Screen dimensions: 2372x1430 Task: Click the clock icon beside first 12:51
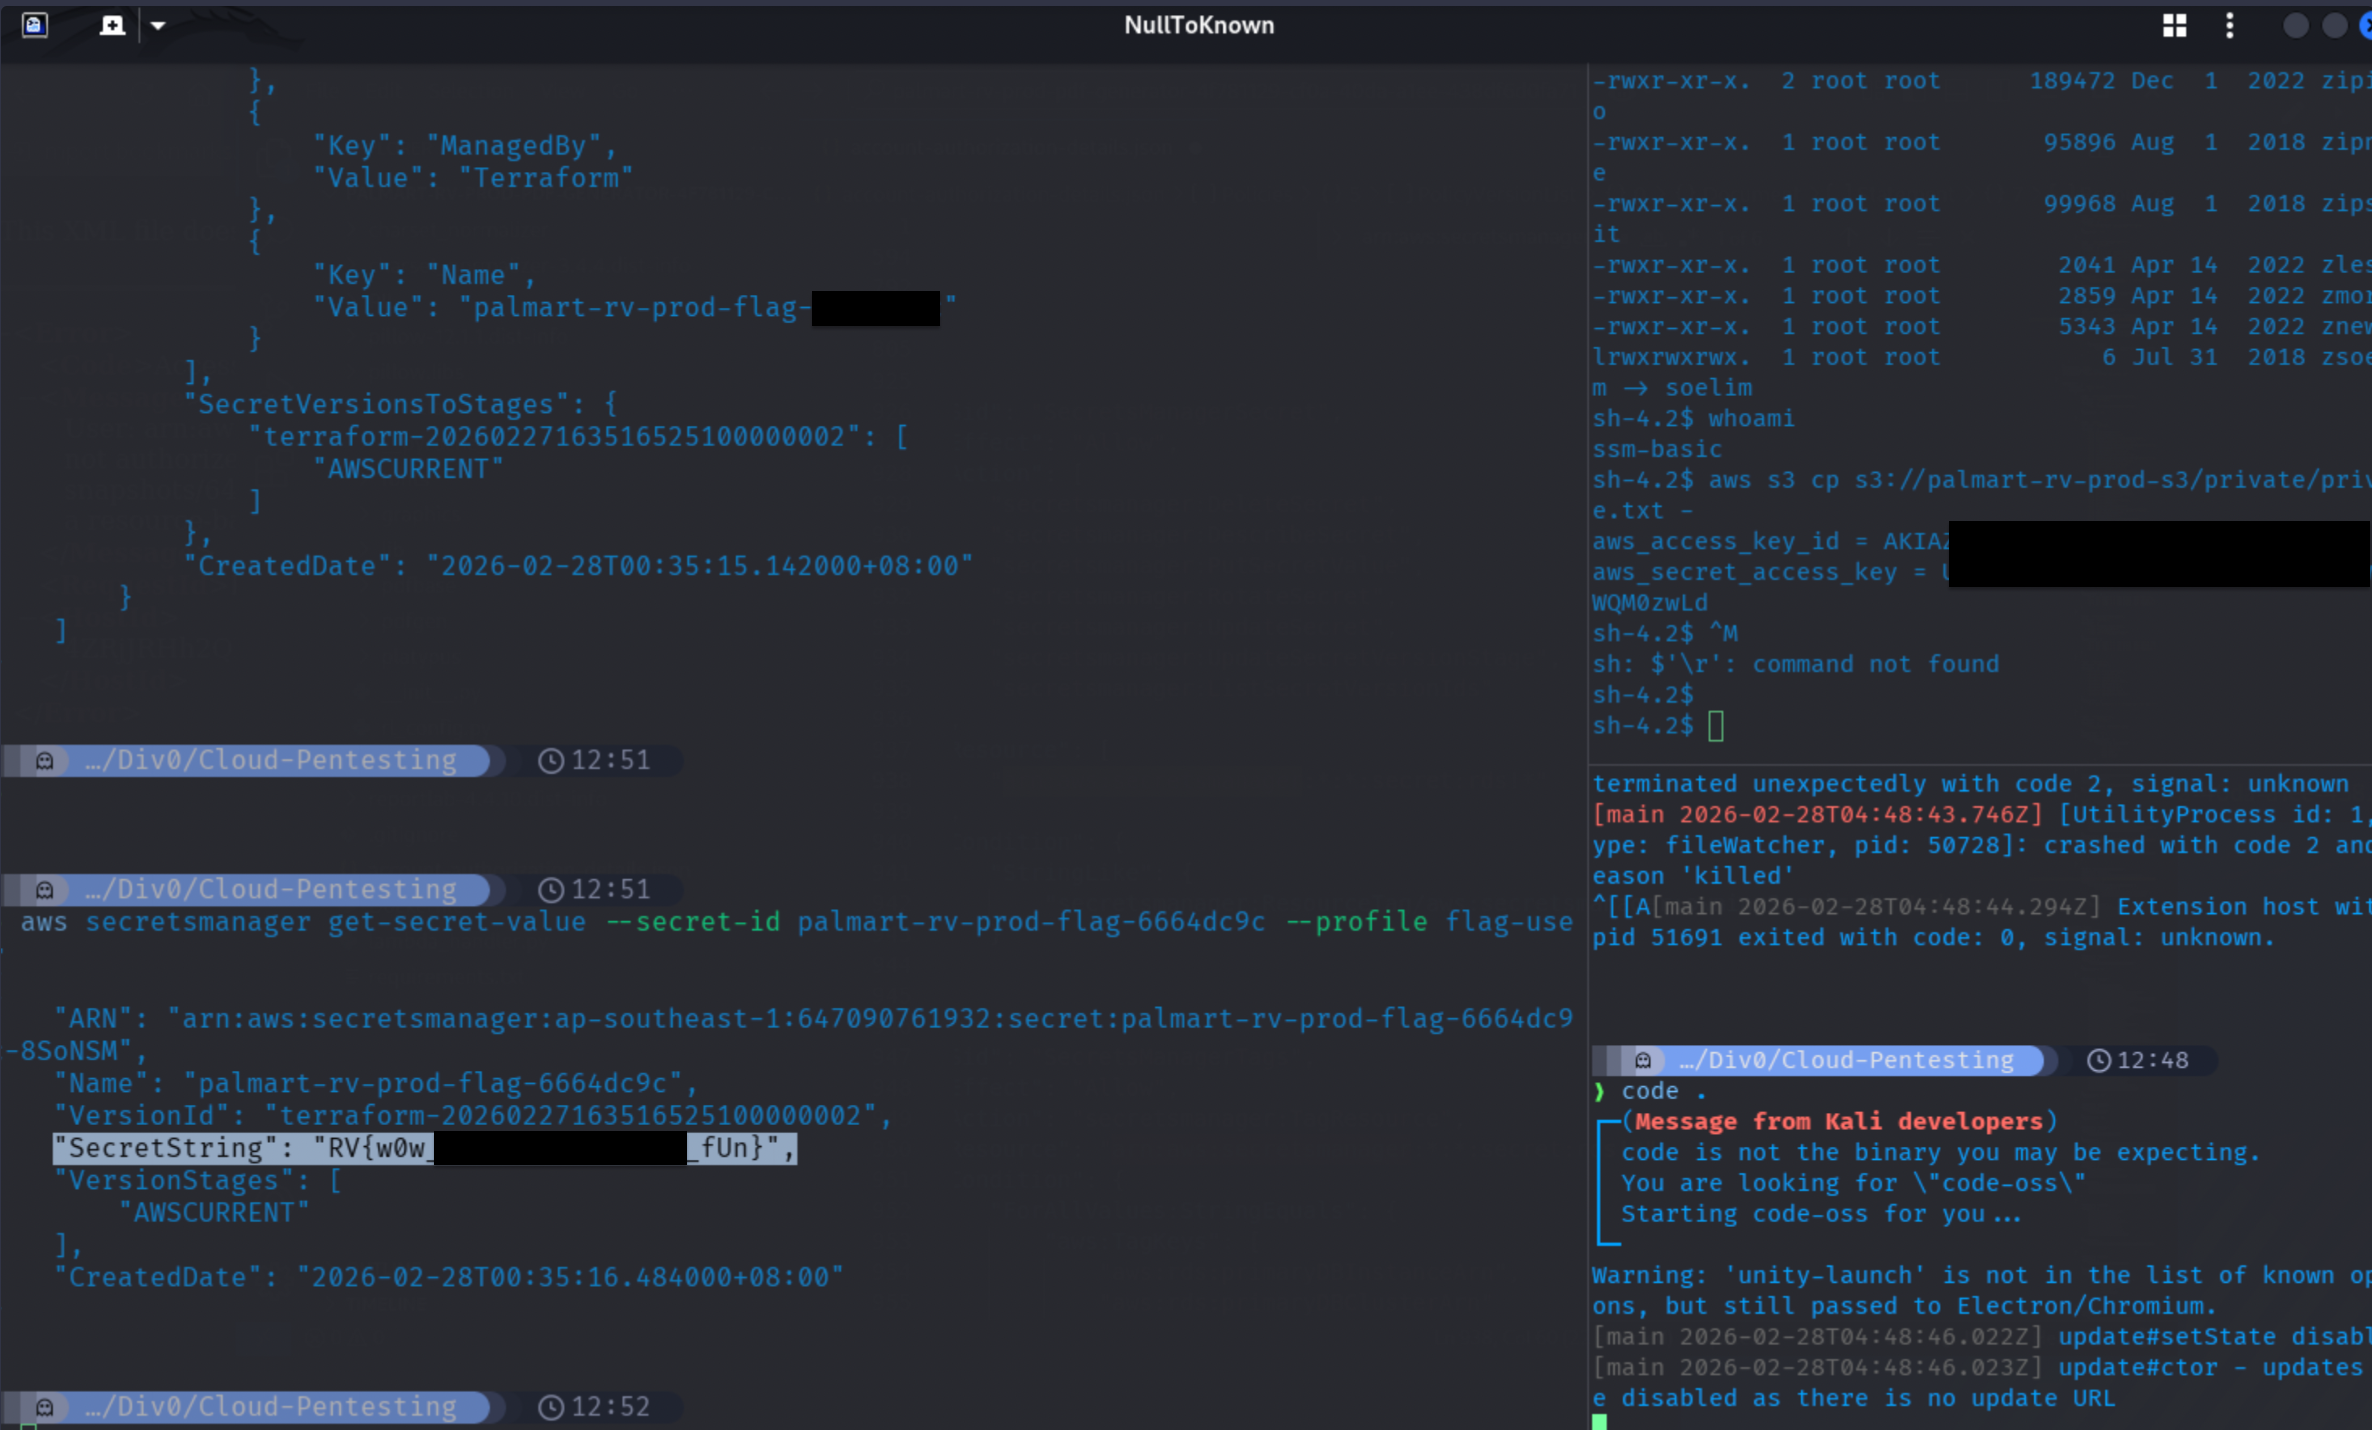pos(550,761)
